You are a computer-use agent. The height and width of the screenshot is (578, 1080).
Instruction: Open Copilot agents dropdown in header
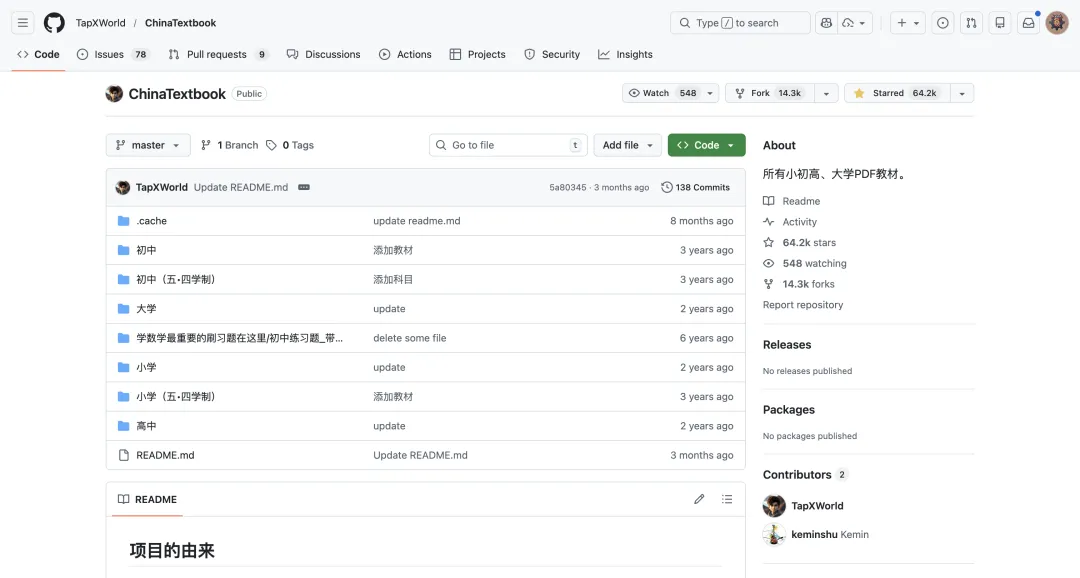point(855,23)
